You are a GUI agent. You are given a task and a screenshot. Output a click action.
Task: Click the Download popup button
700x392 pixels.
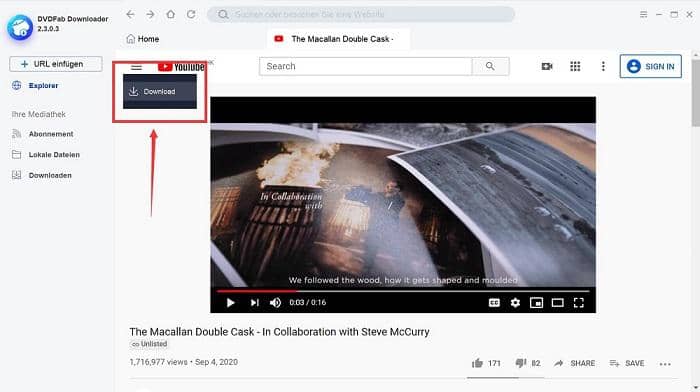[x=160, y=92]
